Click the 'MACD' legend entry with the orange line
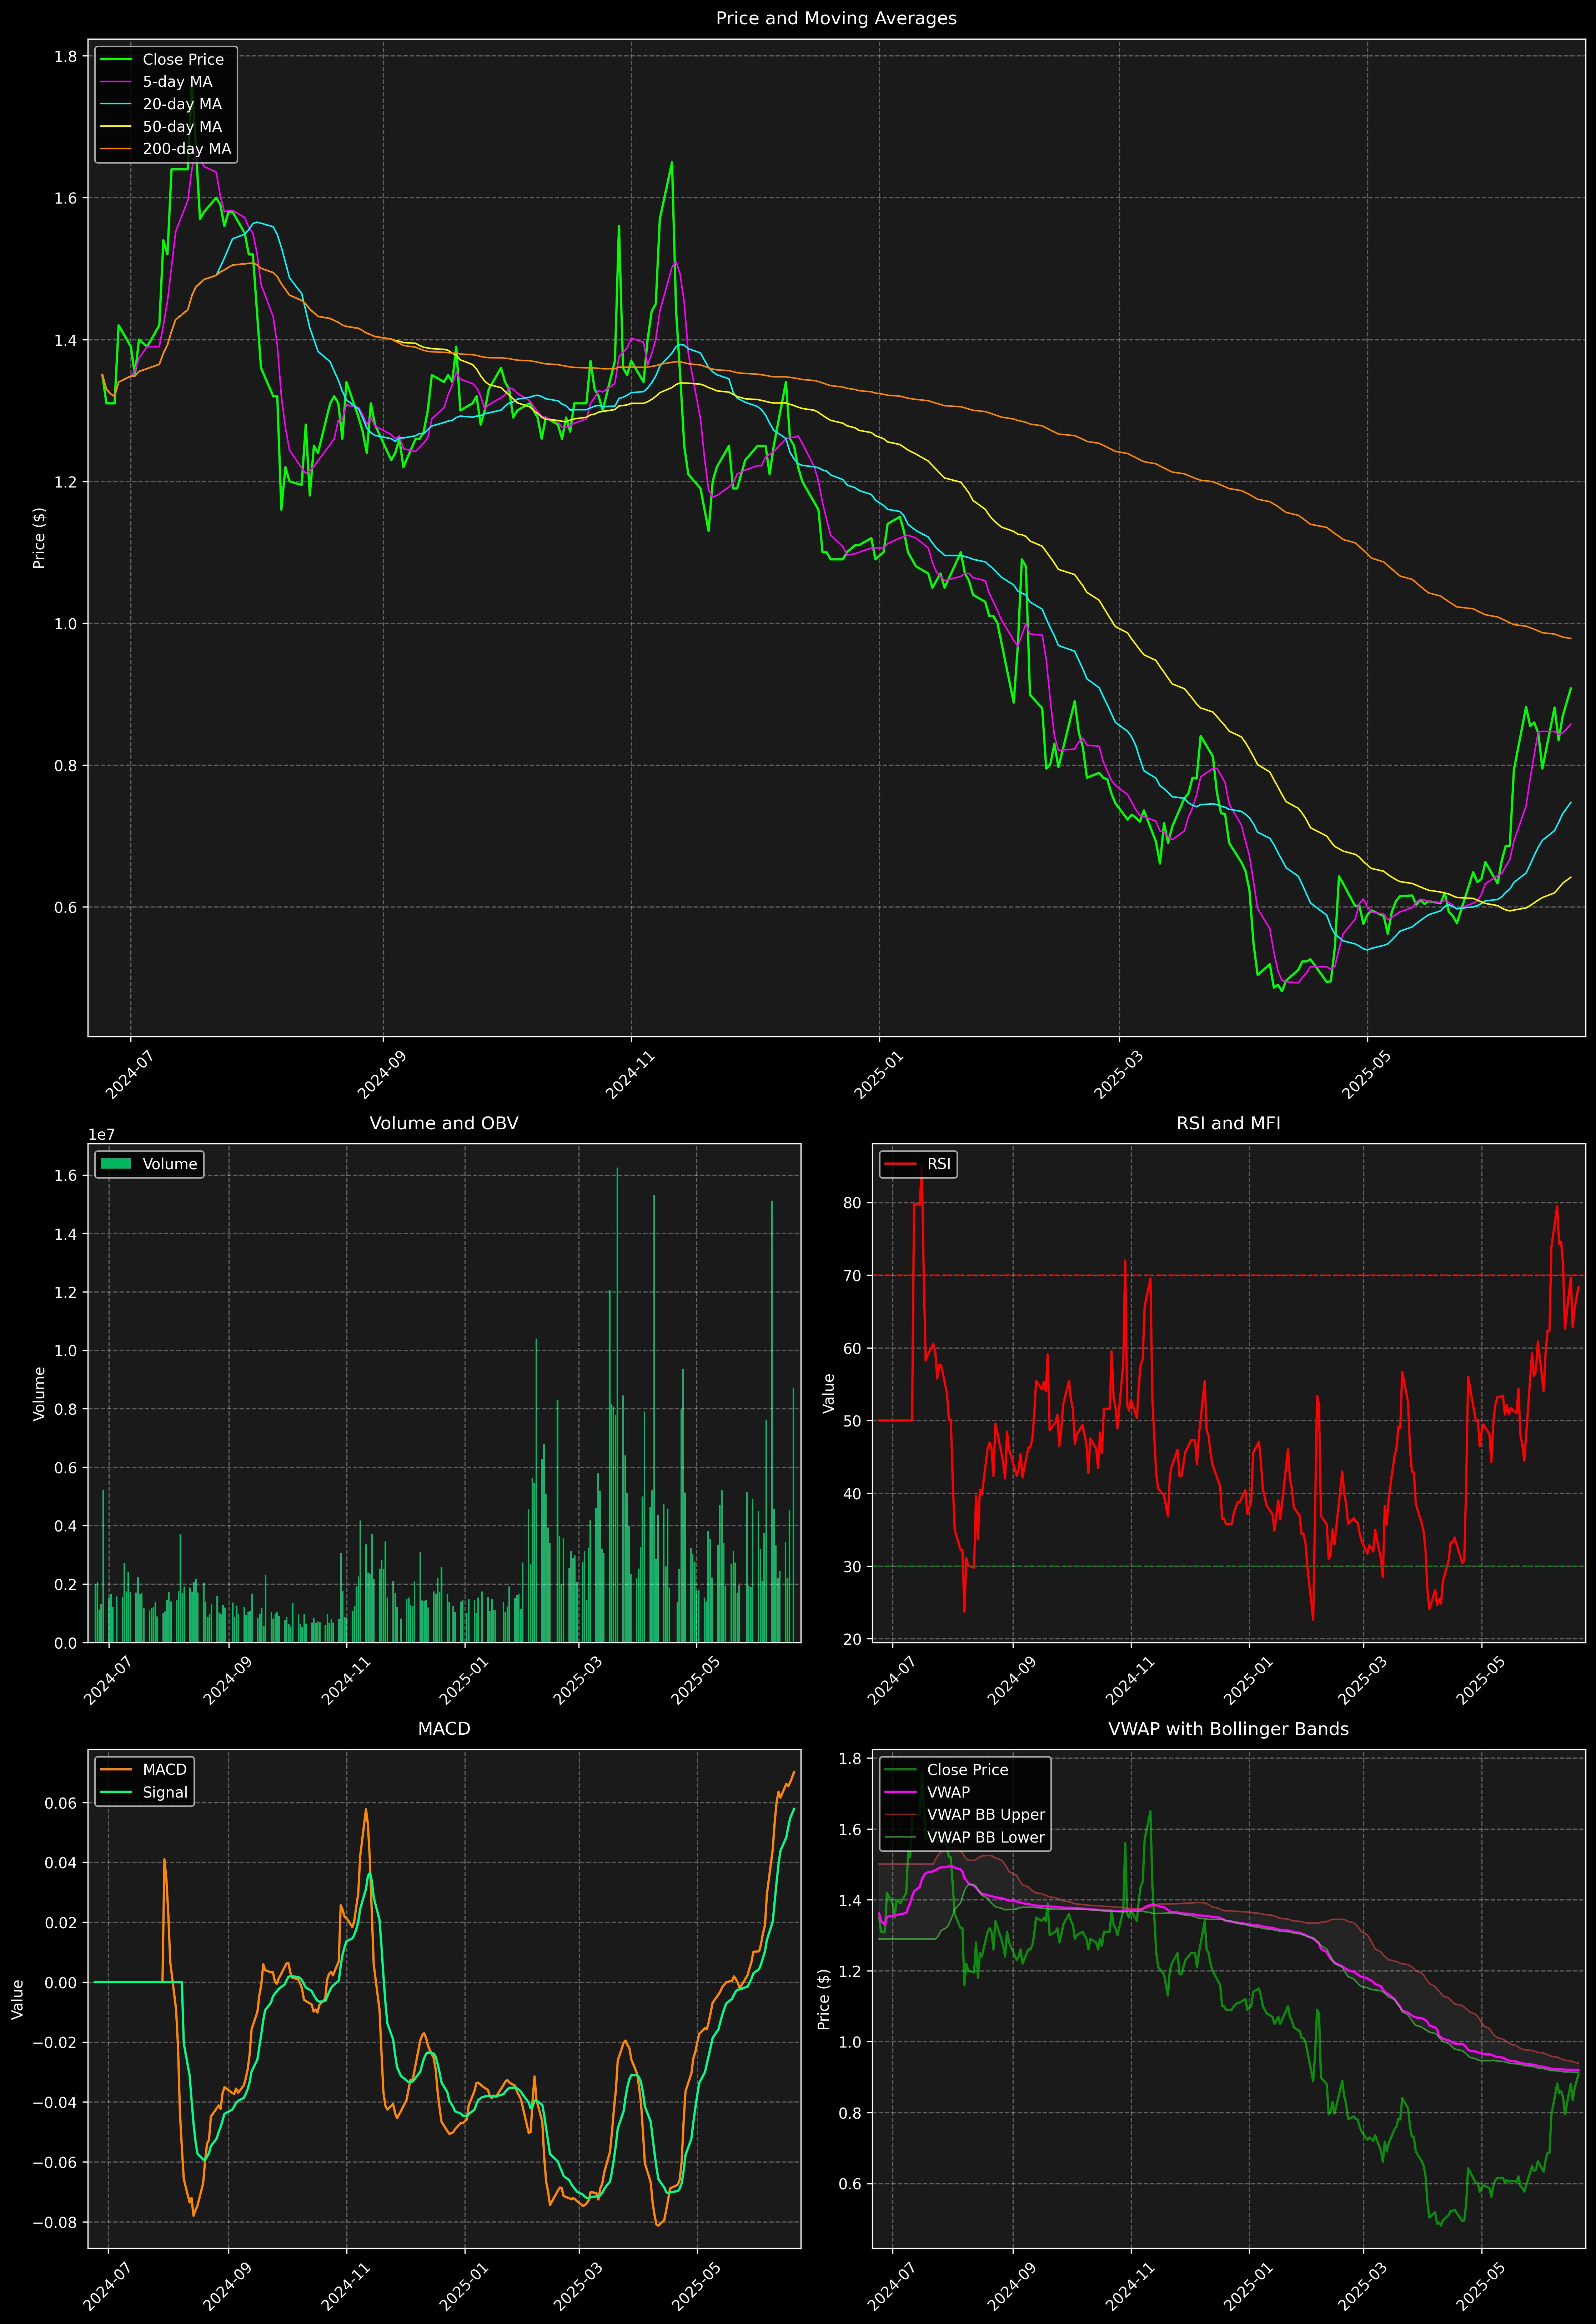This screenshot has width=1596, height=2324. pyautogui.click(x=144, y=1770)
